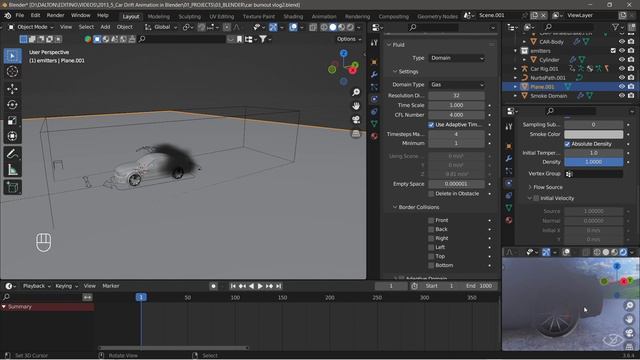
Task: Click the Vertex Group input field
Action: coord(593,174)
